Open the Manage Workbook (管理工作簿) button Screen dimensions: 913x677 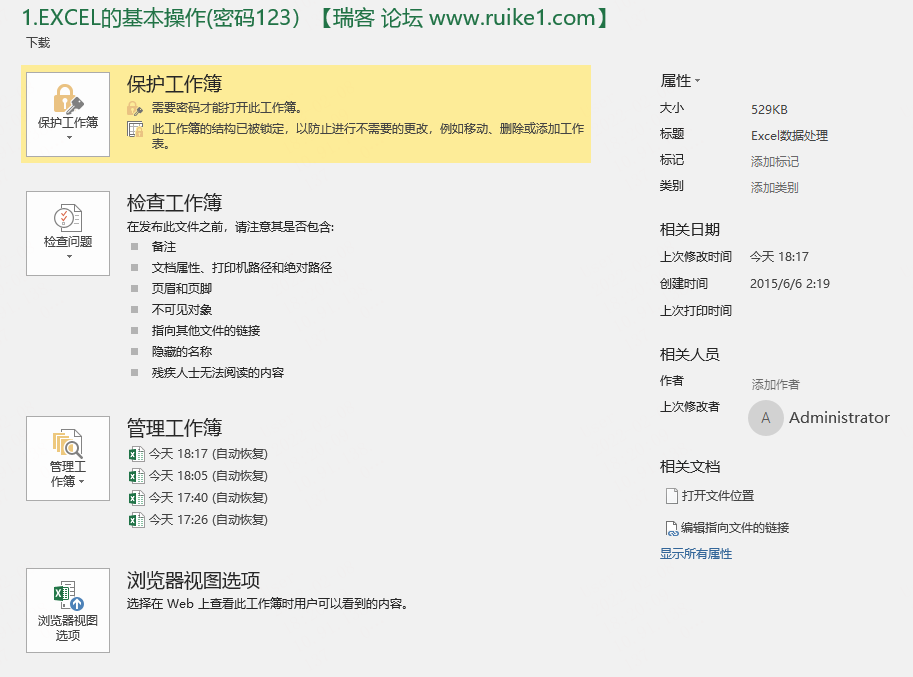pyautogui.click(x=68, y=458)
